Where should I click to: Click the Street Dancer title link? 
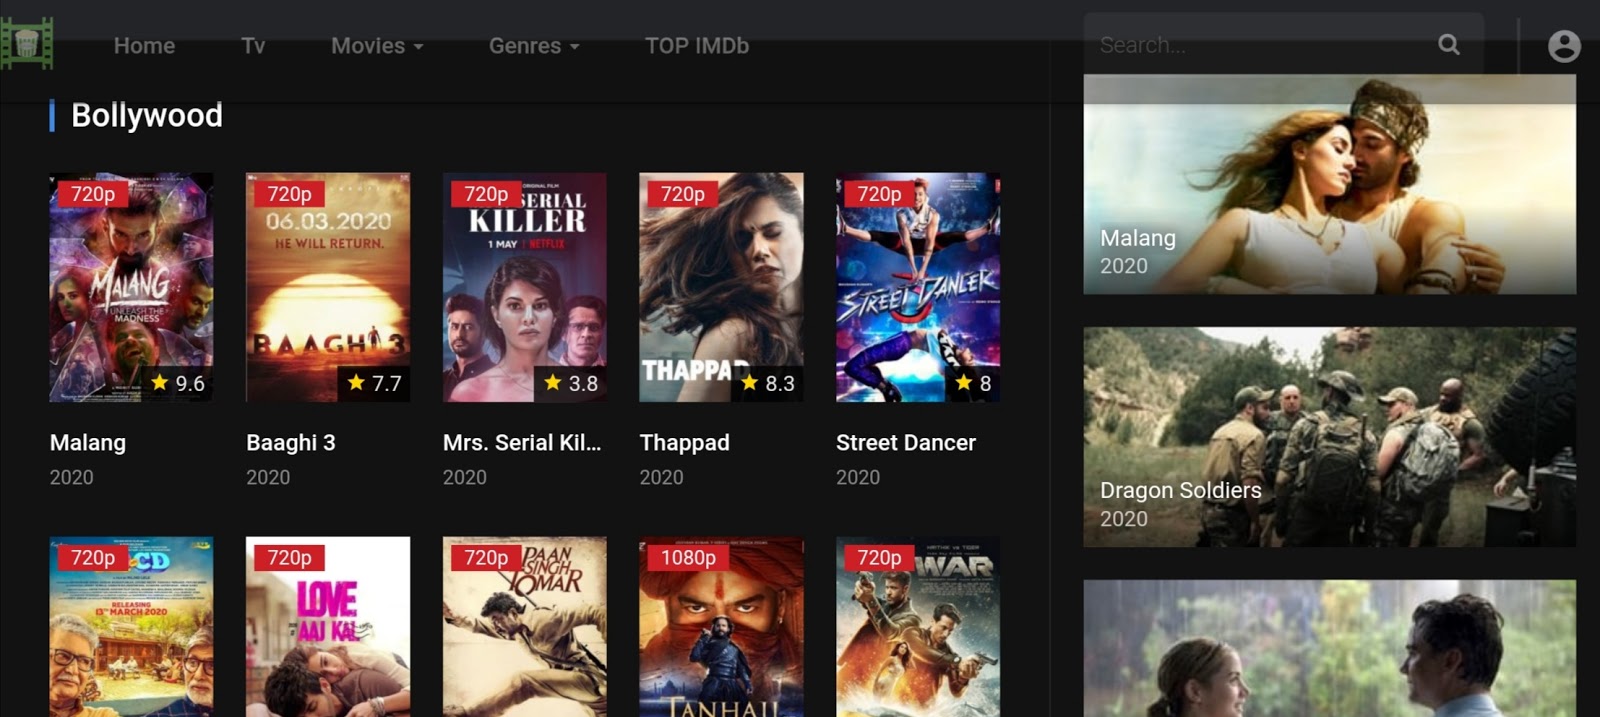click(906, 443)
